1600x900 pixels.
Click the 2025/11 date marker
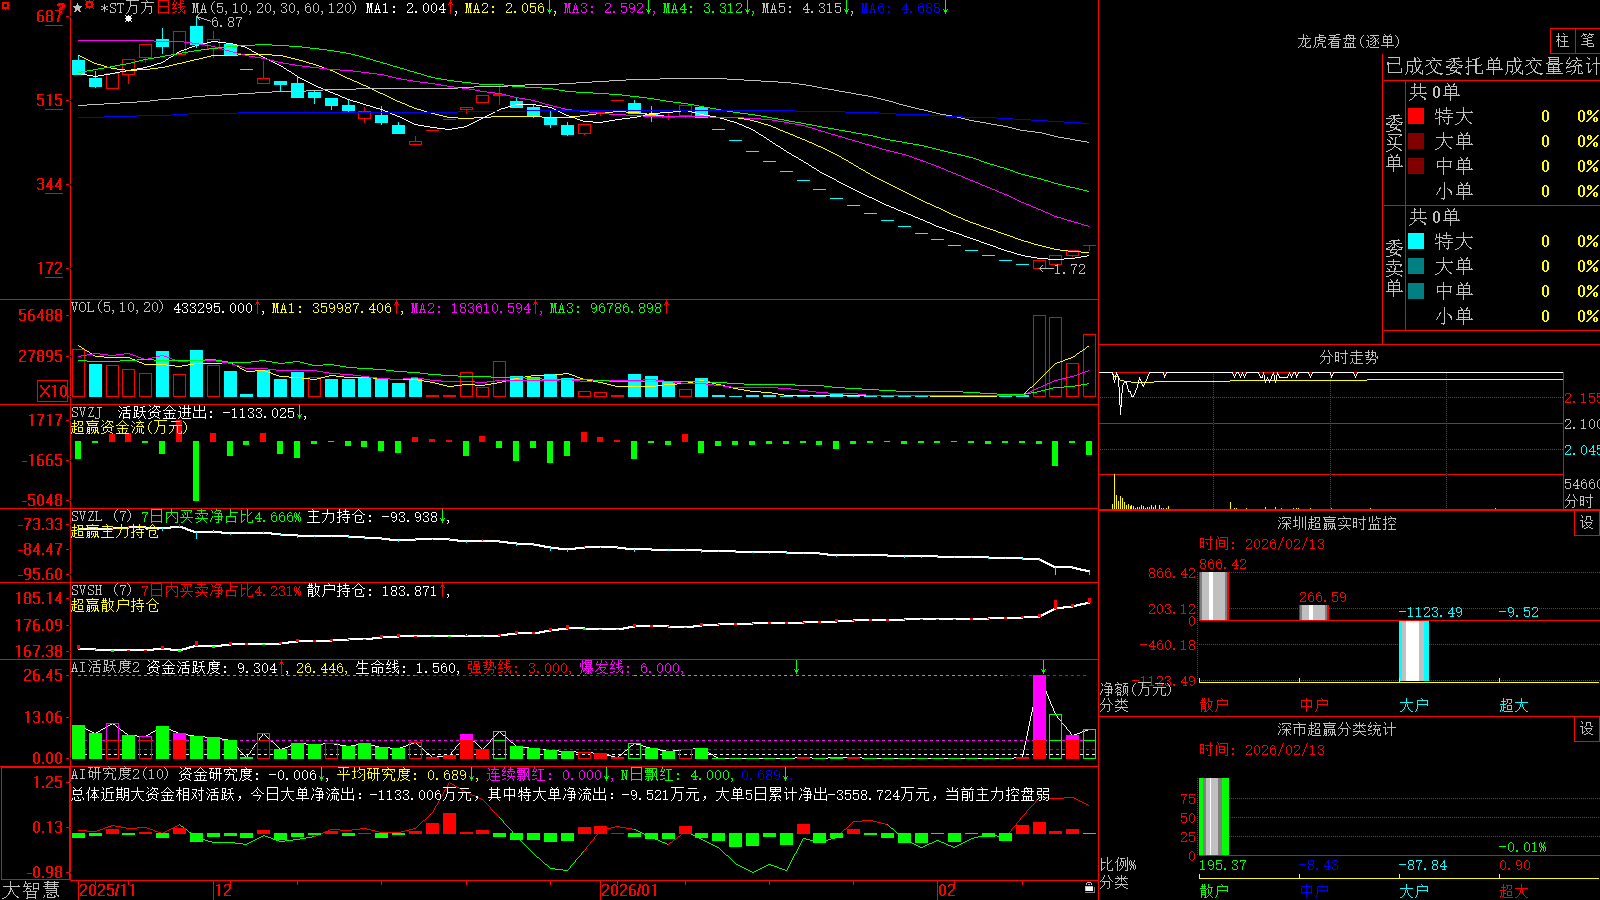(x=107, y=890)
